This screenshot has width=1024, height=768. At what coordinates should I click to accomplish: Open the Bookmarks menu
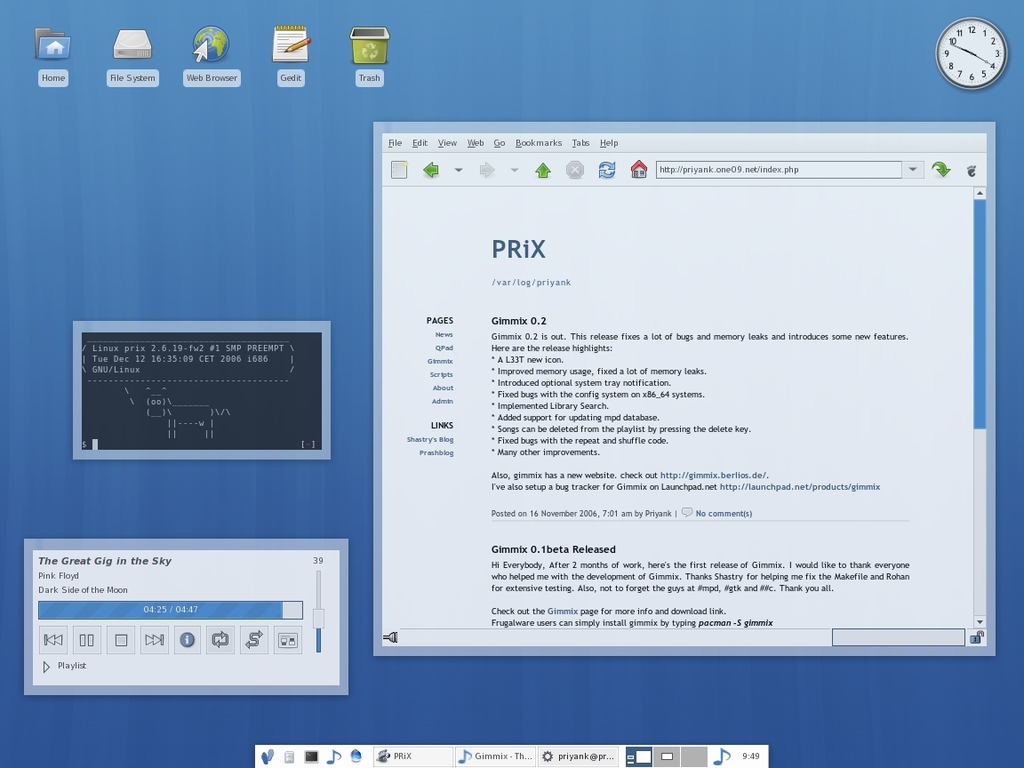click(538, 143)
